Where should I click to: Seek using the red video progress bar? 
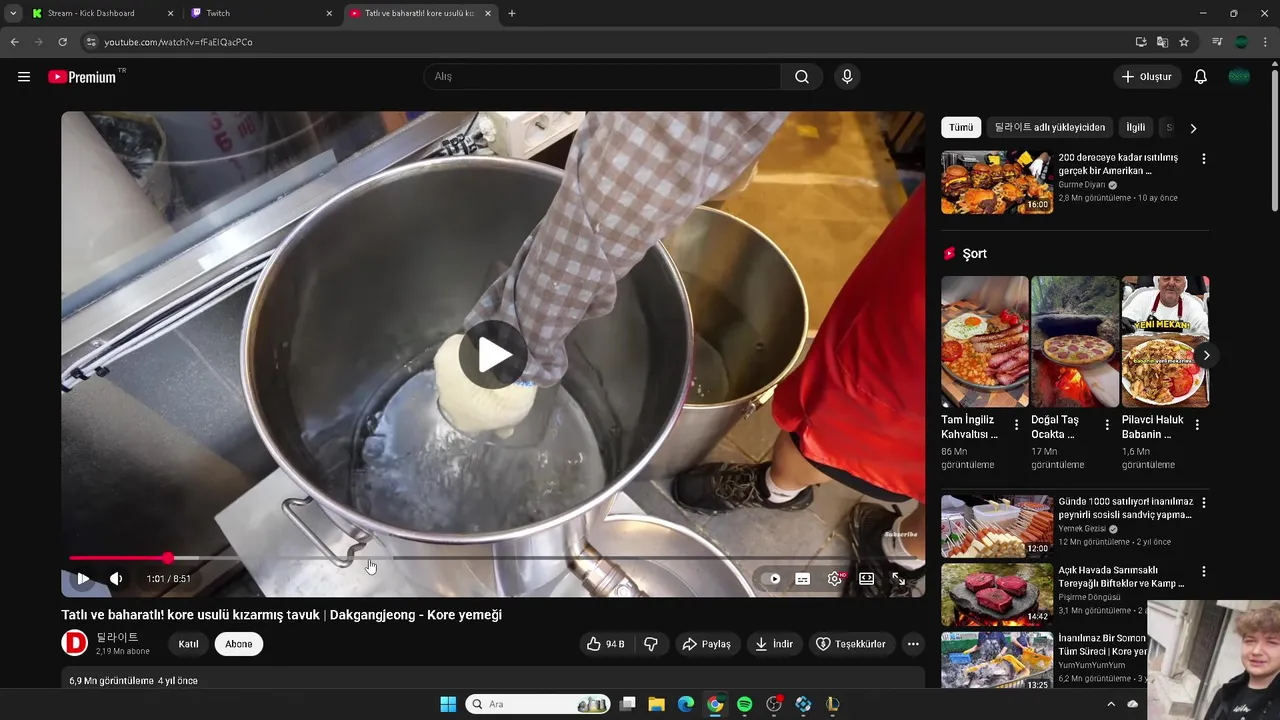pos(493,558)
